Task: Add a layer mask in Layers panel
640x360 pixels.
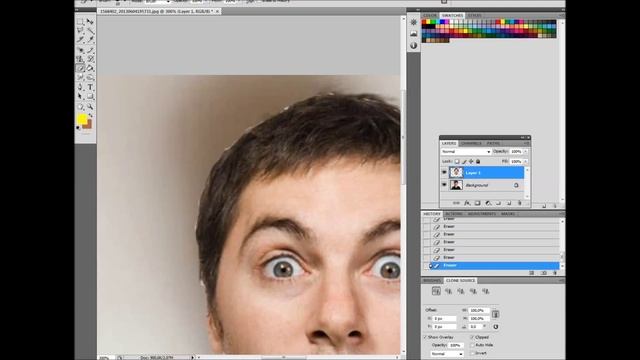Action: click(x=477, y=203)
